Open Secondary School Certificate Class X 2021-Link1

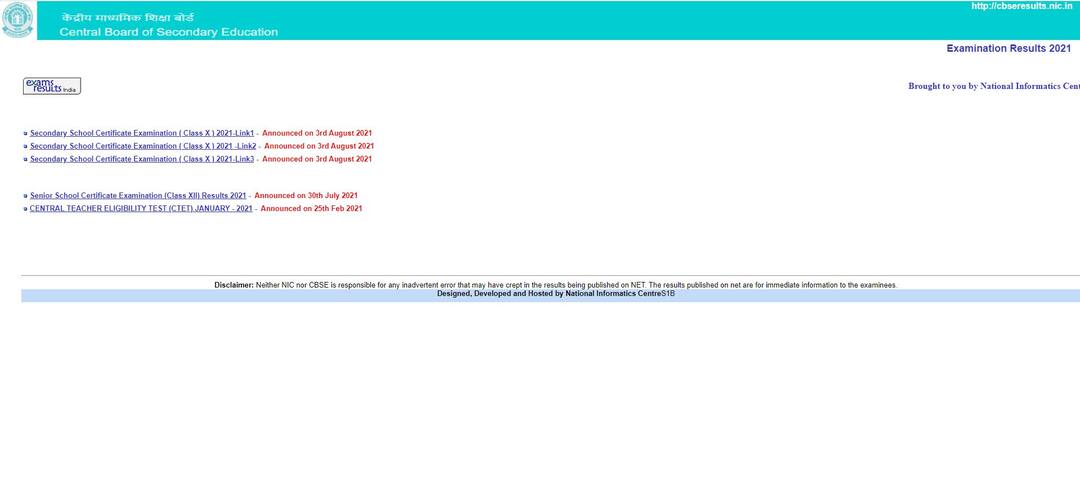click(141, 133)
